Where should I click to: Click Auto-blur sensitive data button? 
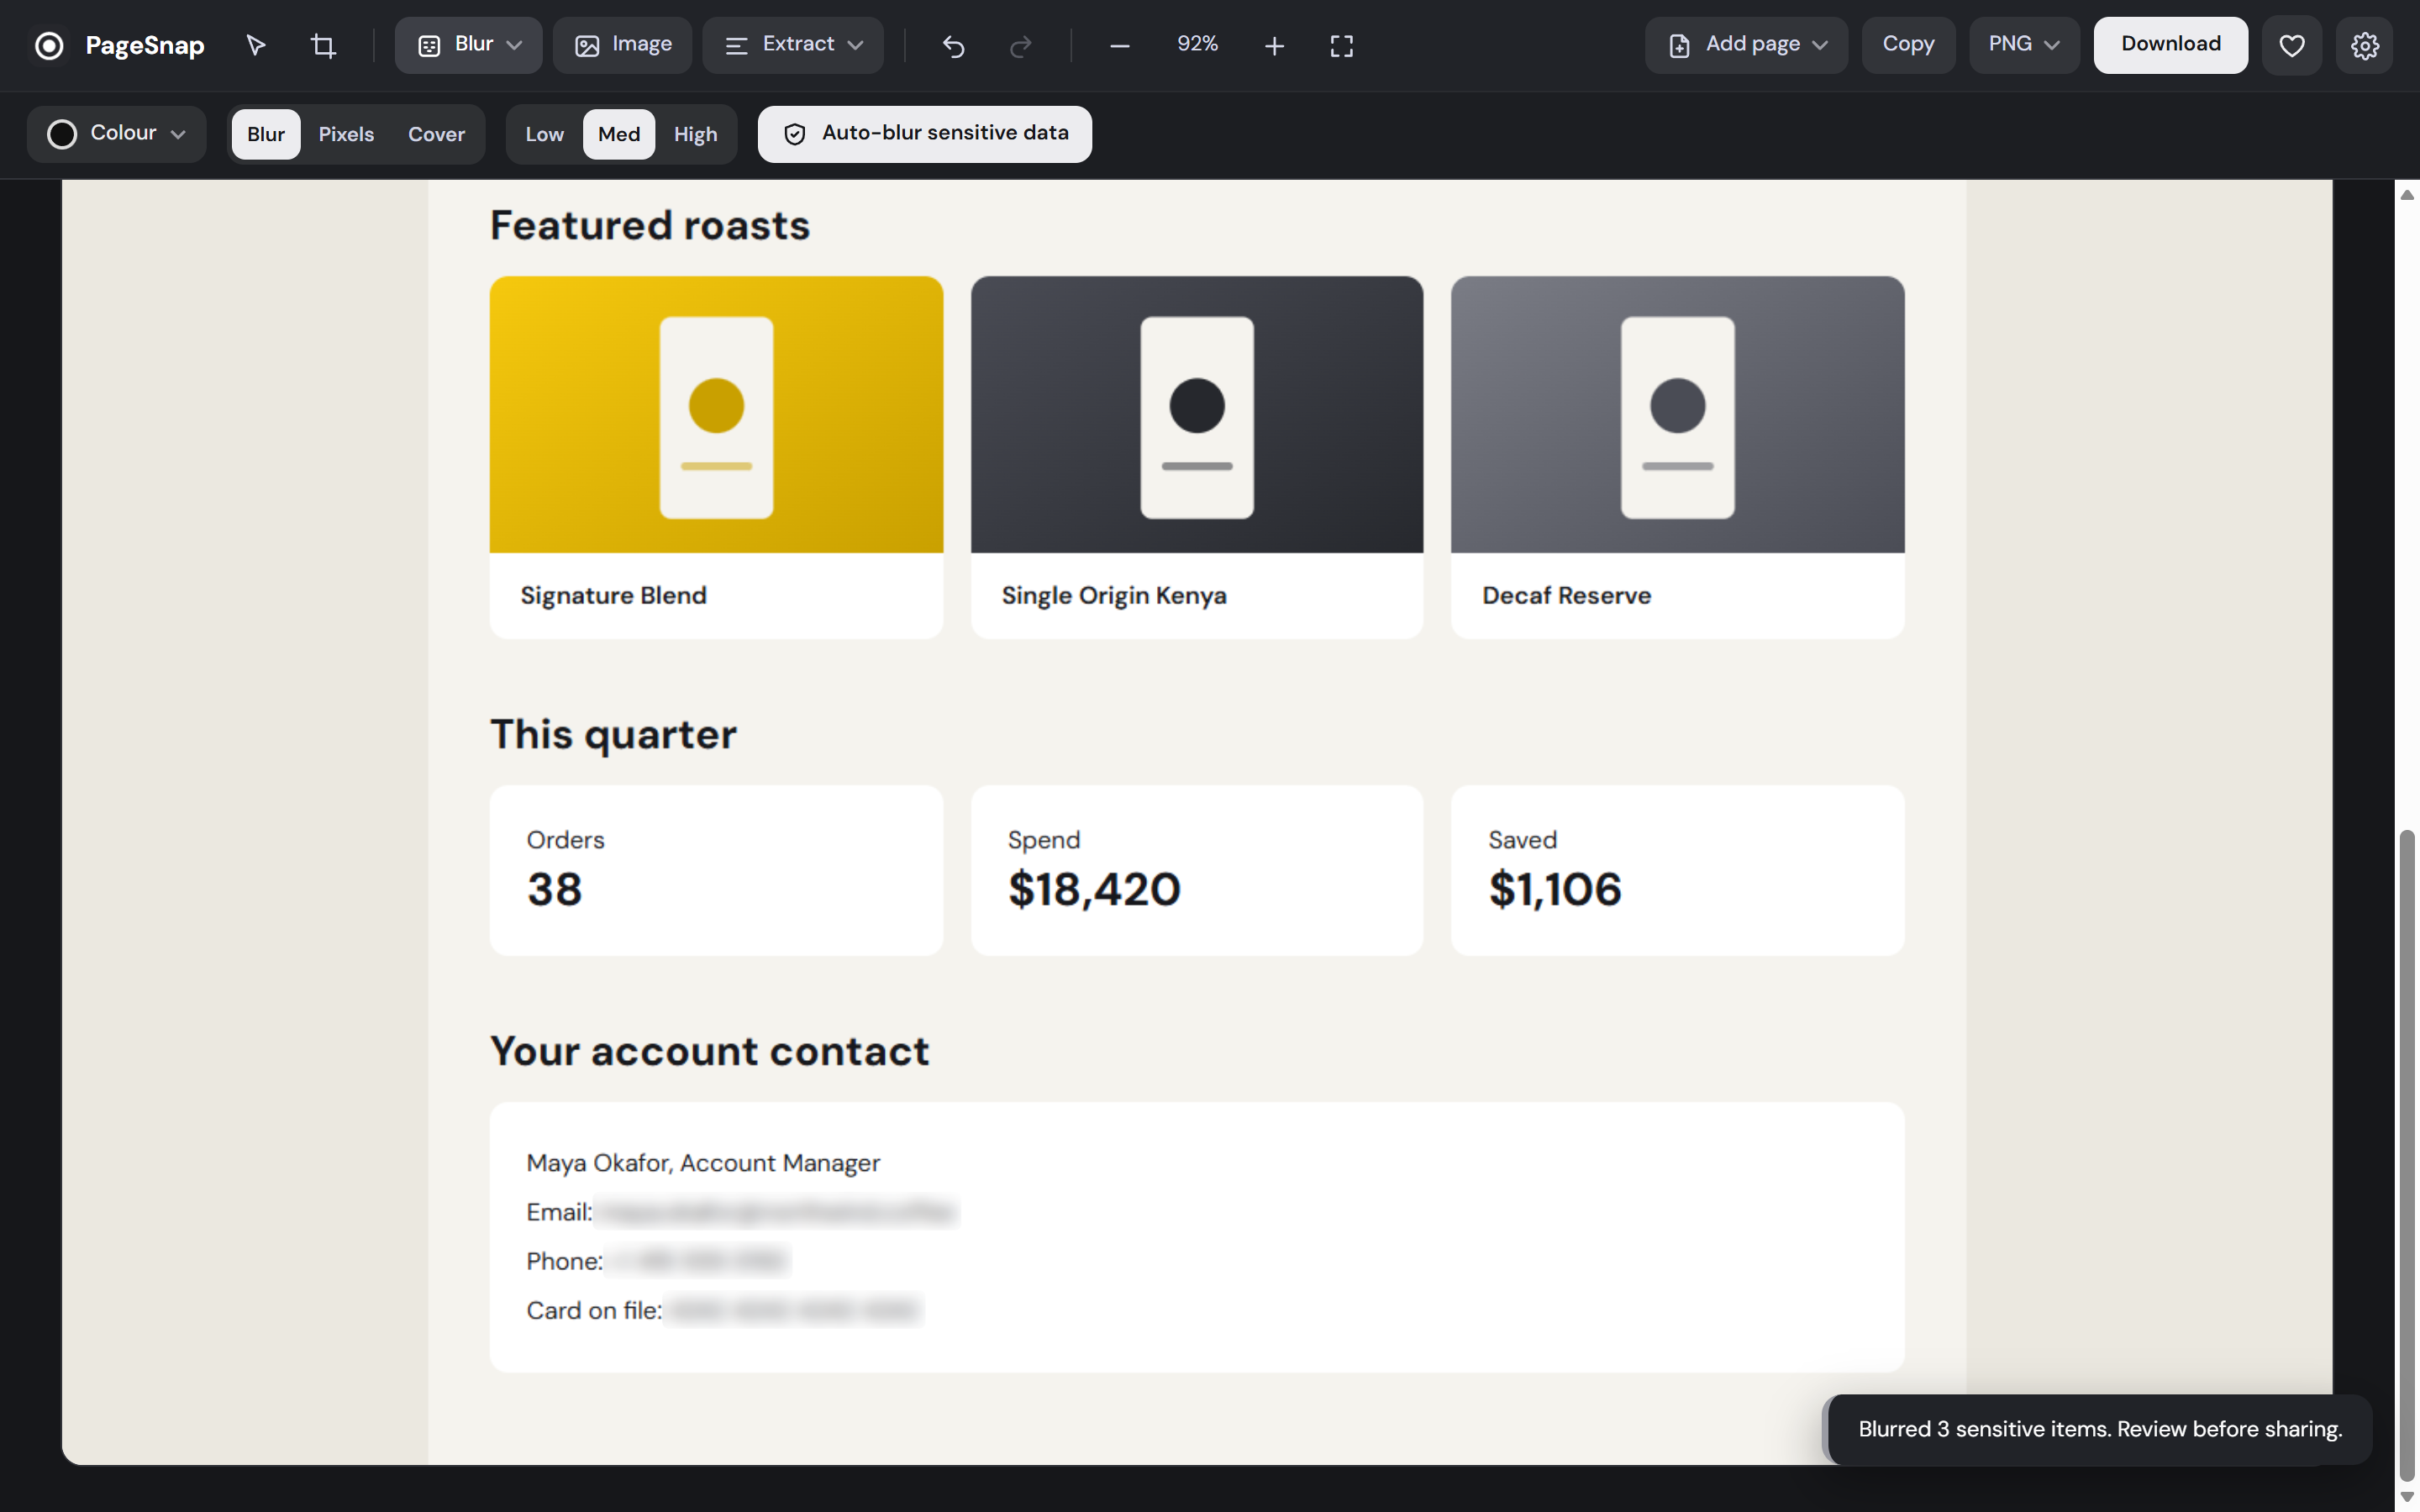pyautogui.click(x=925, y=134)
